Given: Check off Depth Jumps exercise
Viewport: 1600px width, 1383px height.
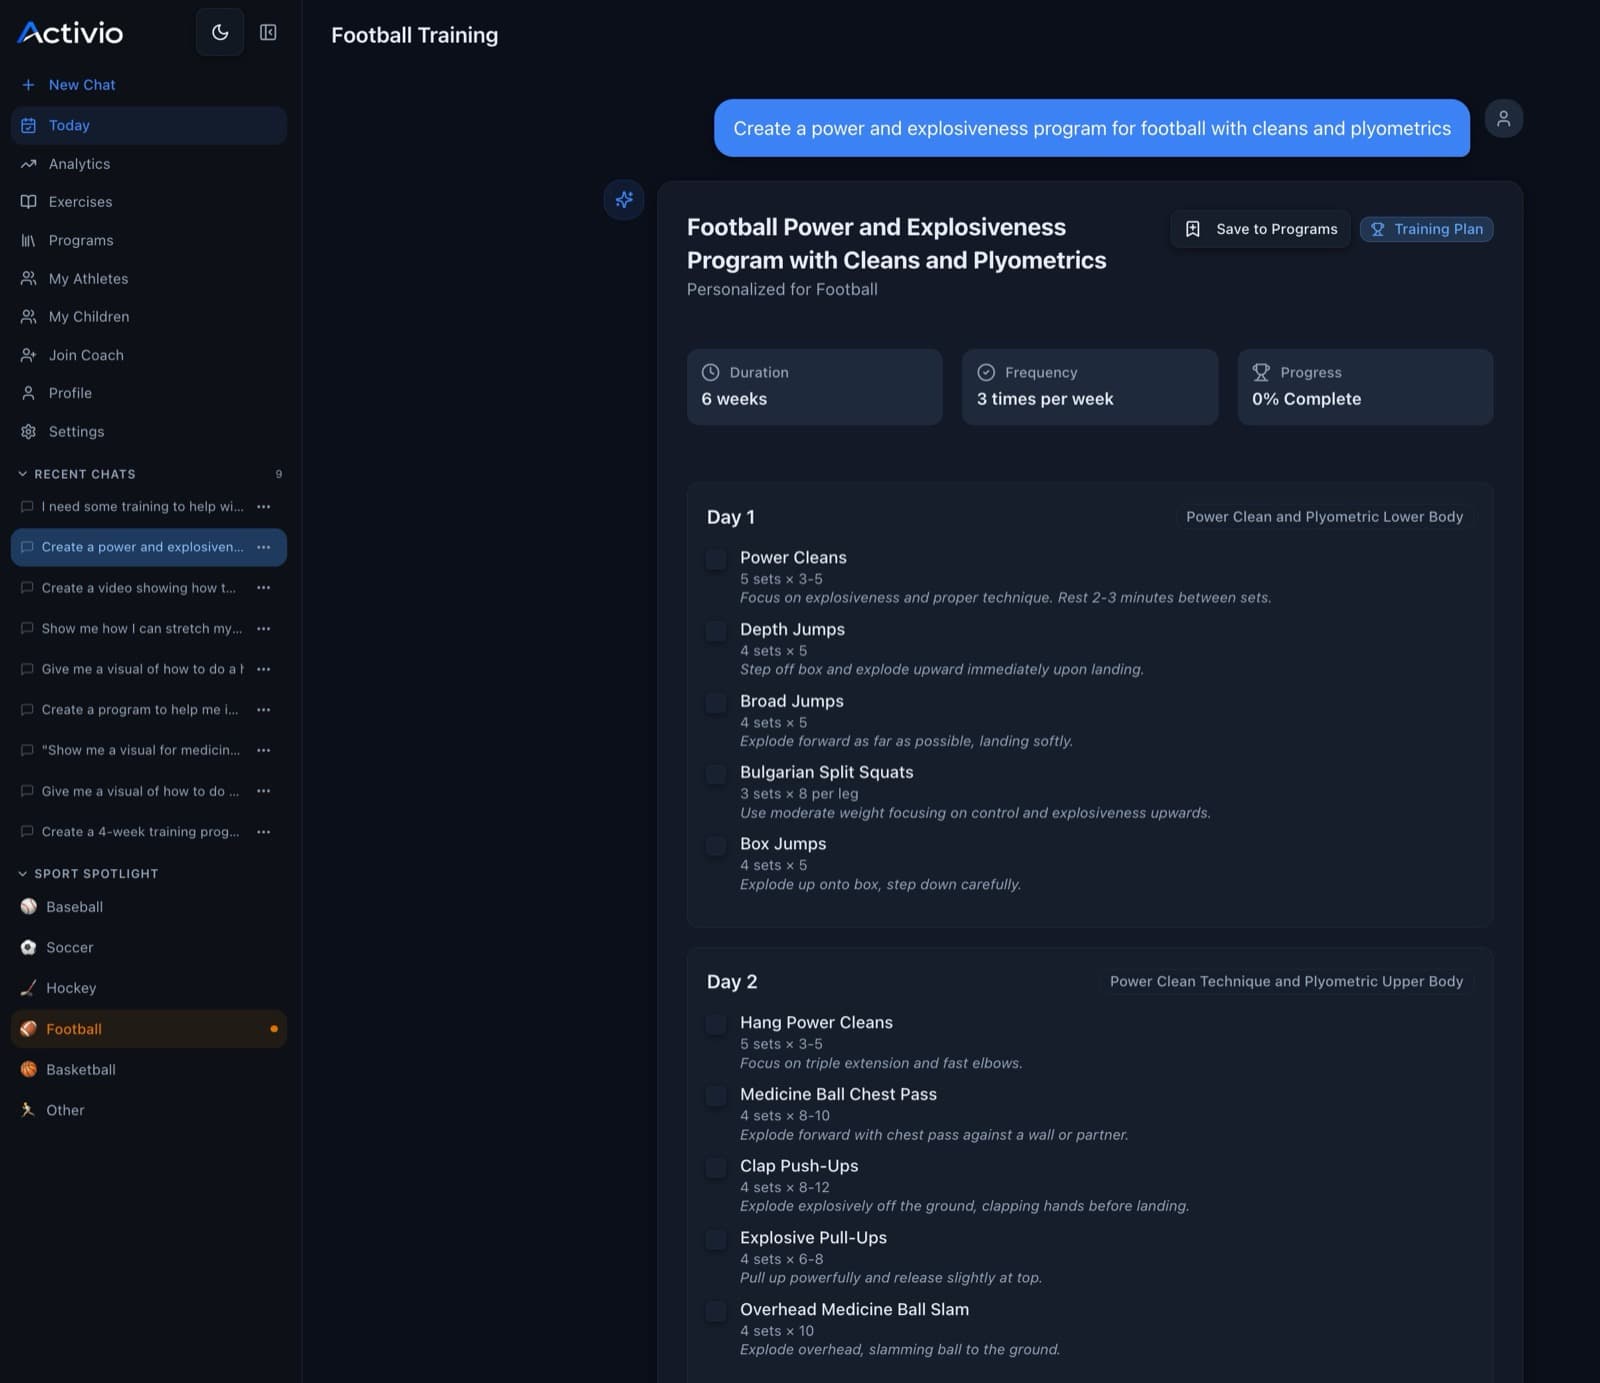Looking at the screenshot, I should (x=716, y=631).
